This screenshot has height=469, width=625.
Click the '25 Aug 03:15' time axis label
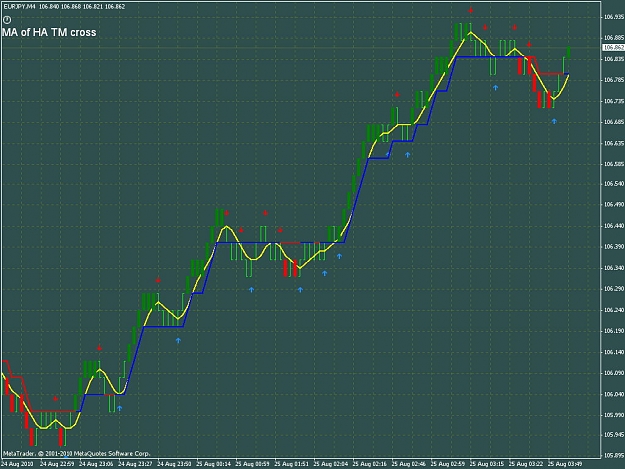tap(487, 464)
